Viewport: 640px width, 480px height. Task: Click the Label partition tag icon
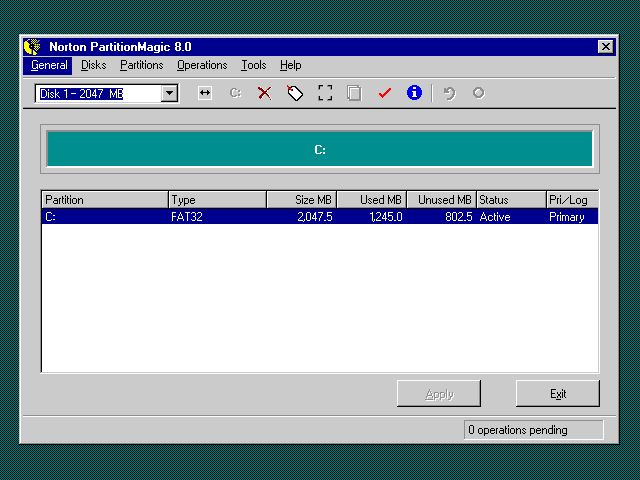[x=295, y=93]
